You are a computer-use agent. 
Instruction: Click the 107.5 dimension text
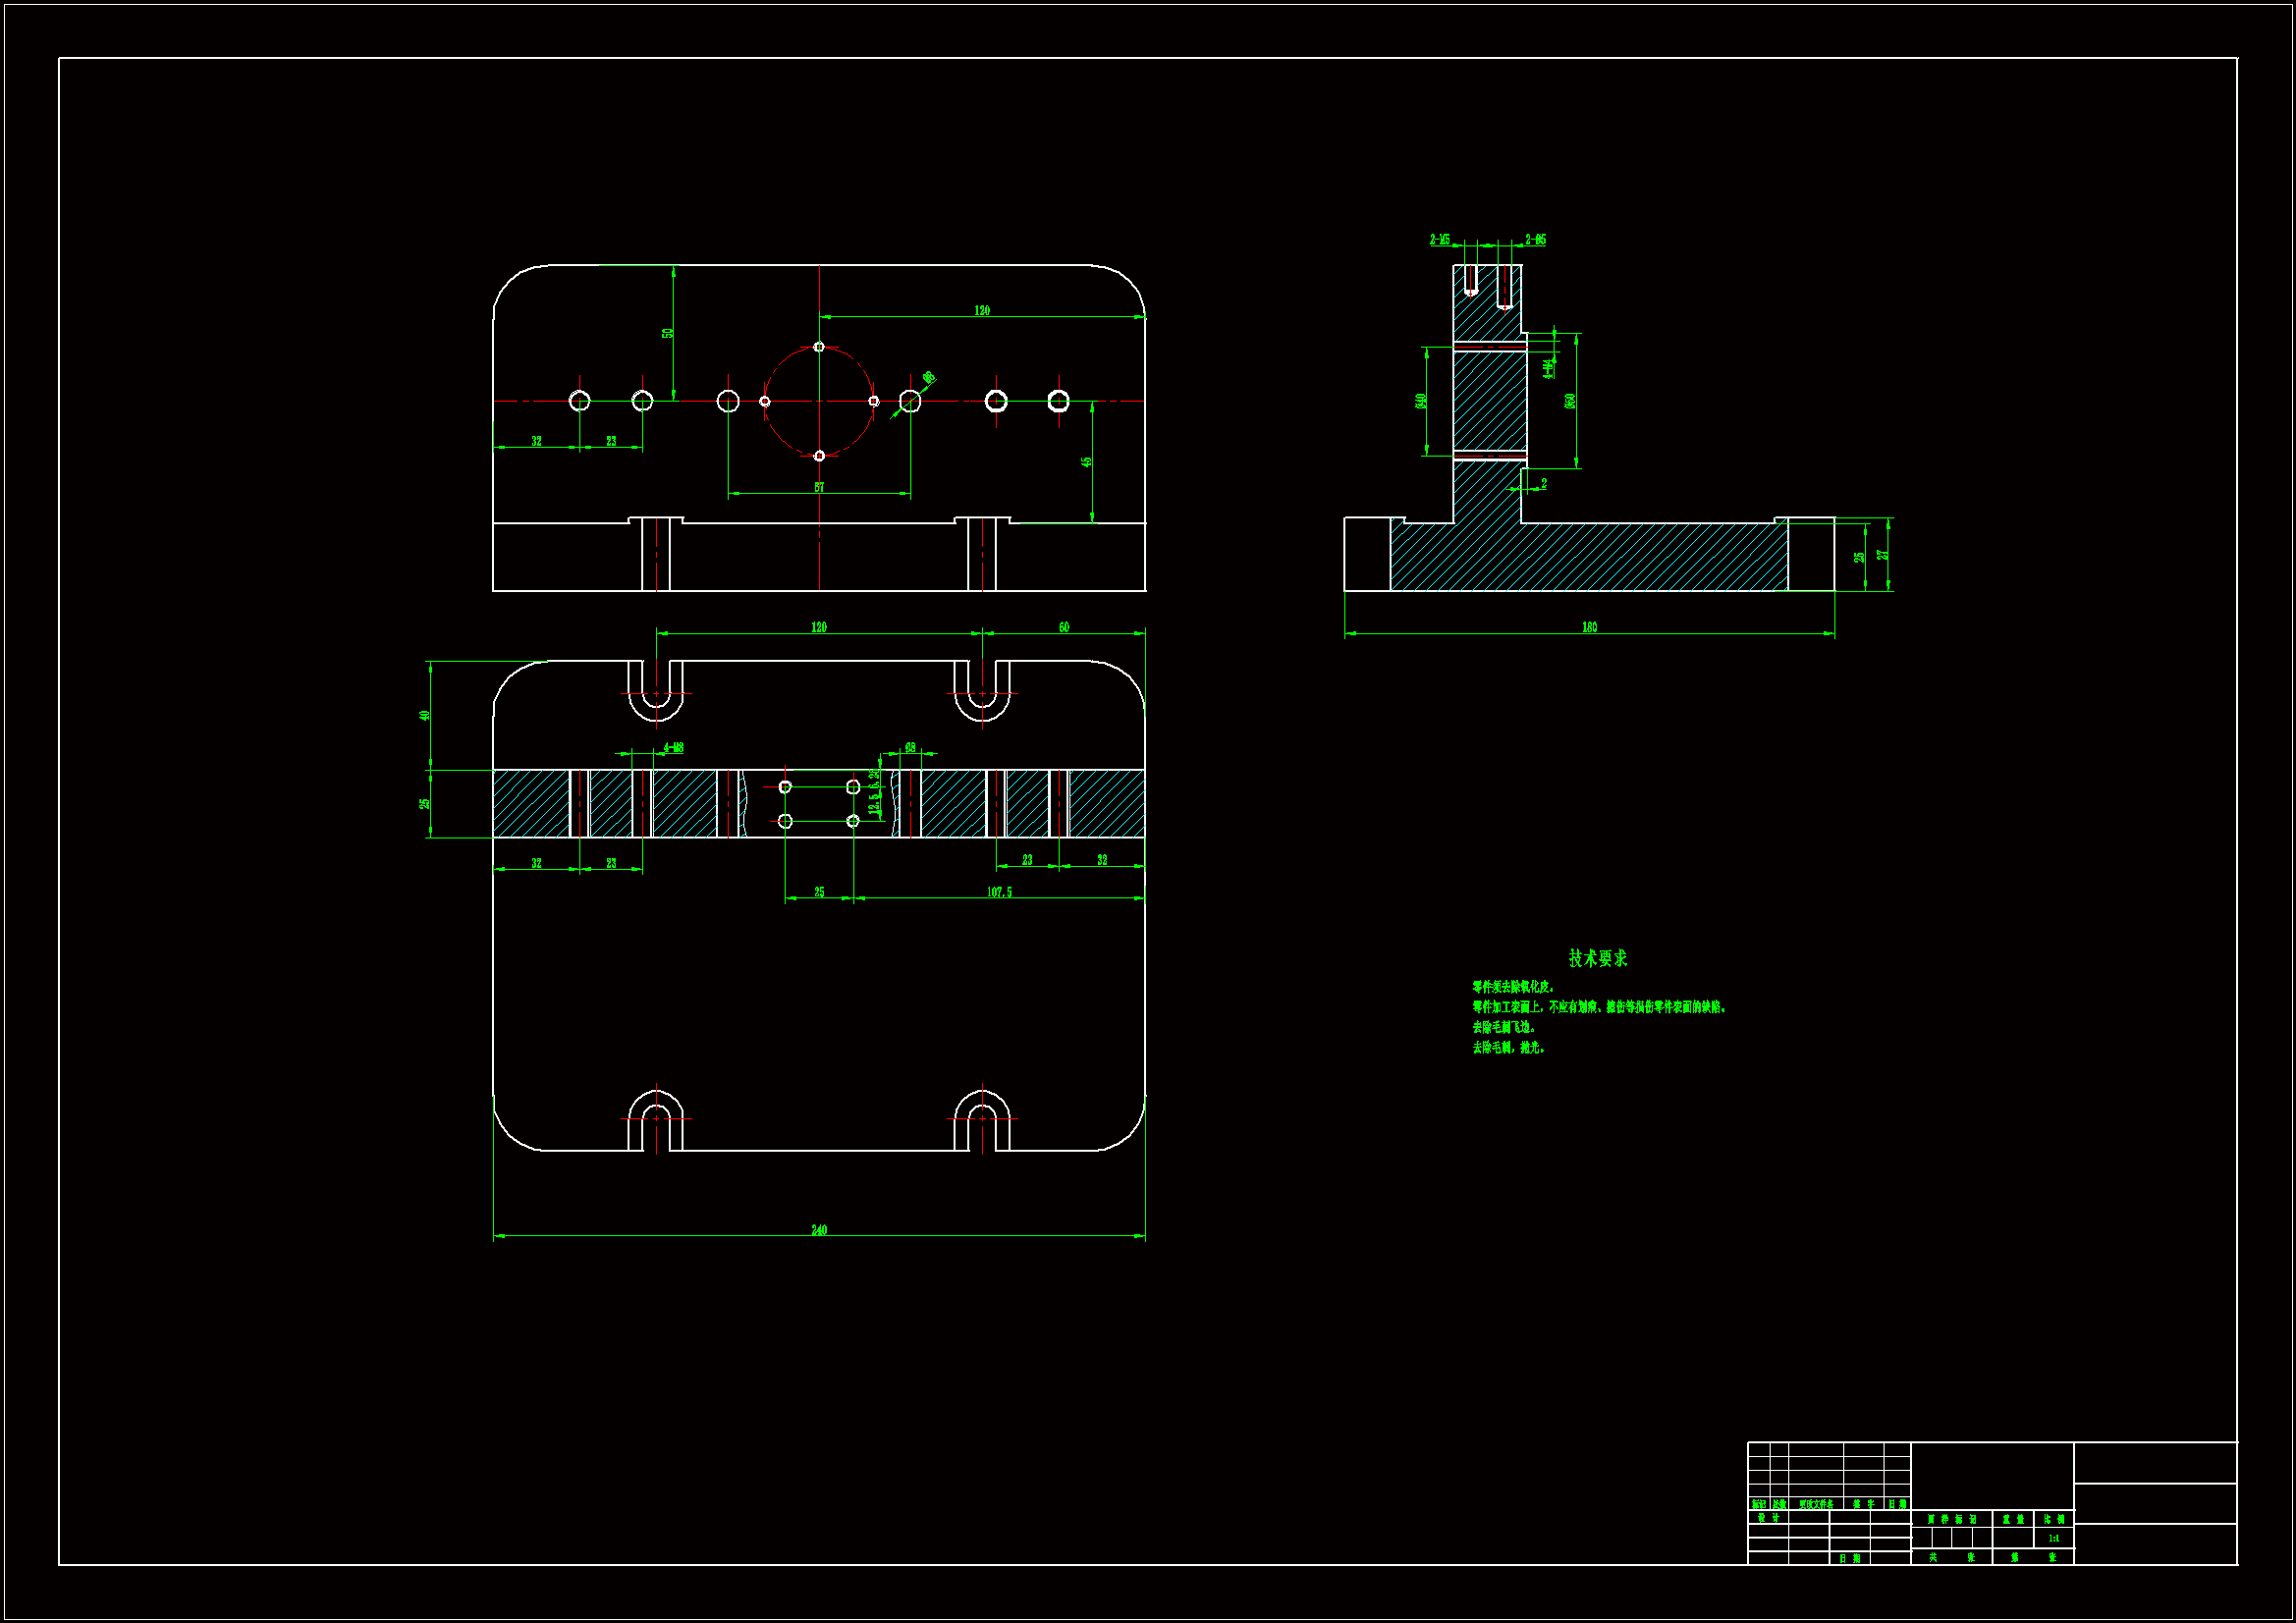coord(999,892)
